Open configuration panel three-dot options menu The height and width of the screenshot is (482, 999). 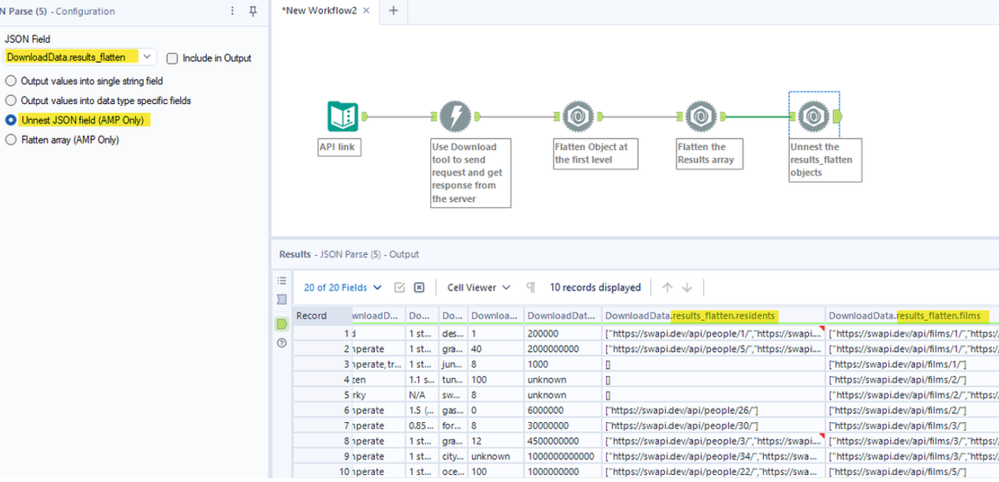pyautogui.click(x=233, y=11)
